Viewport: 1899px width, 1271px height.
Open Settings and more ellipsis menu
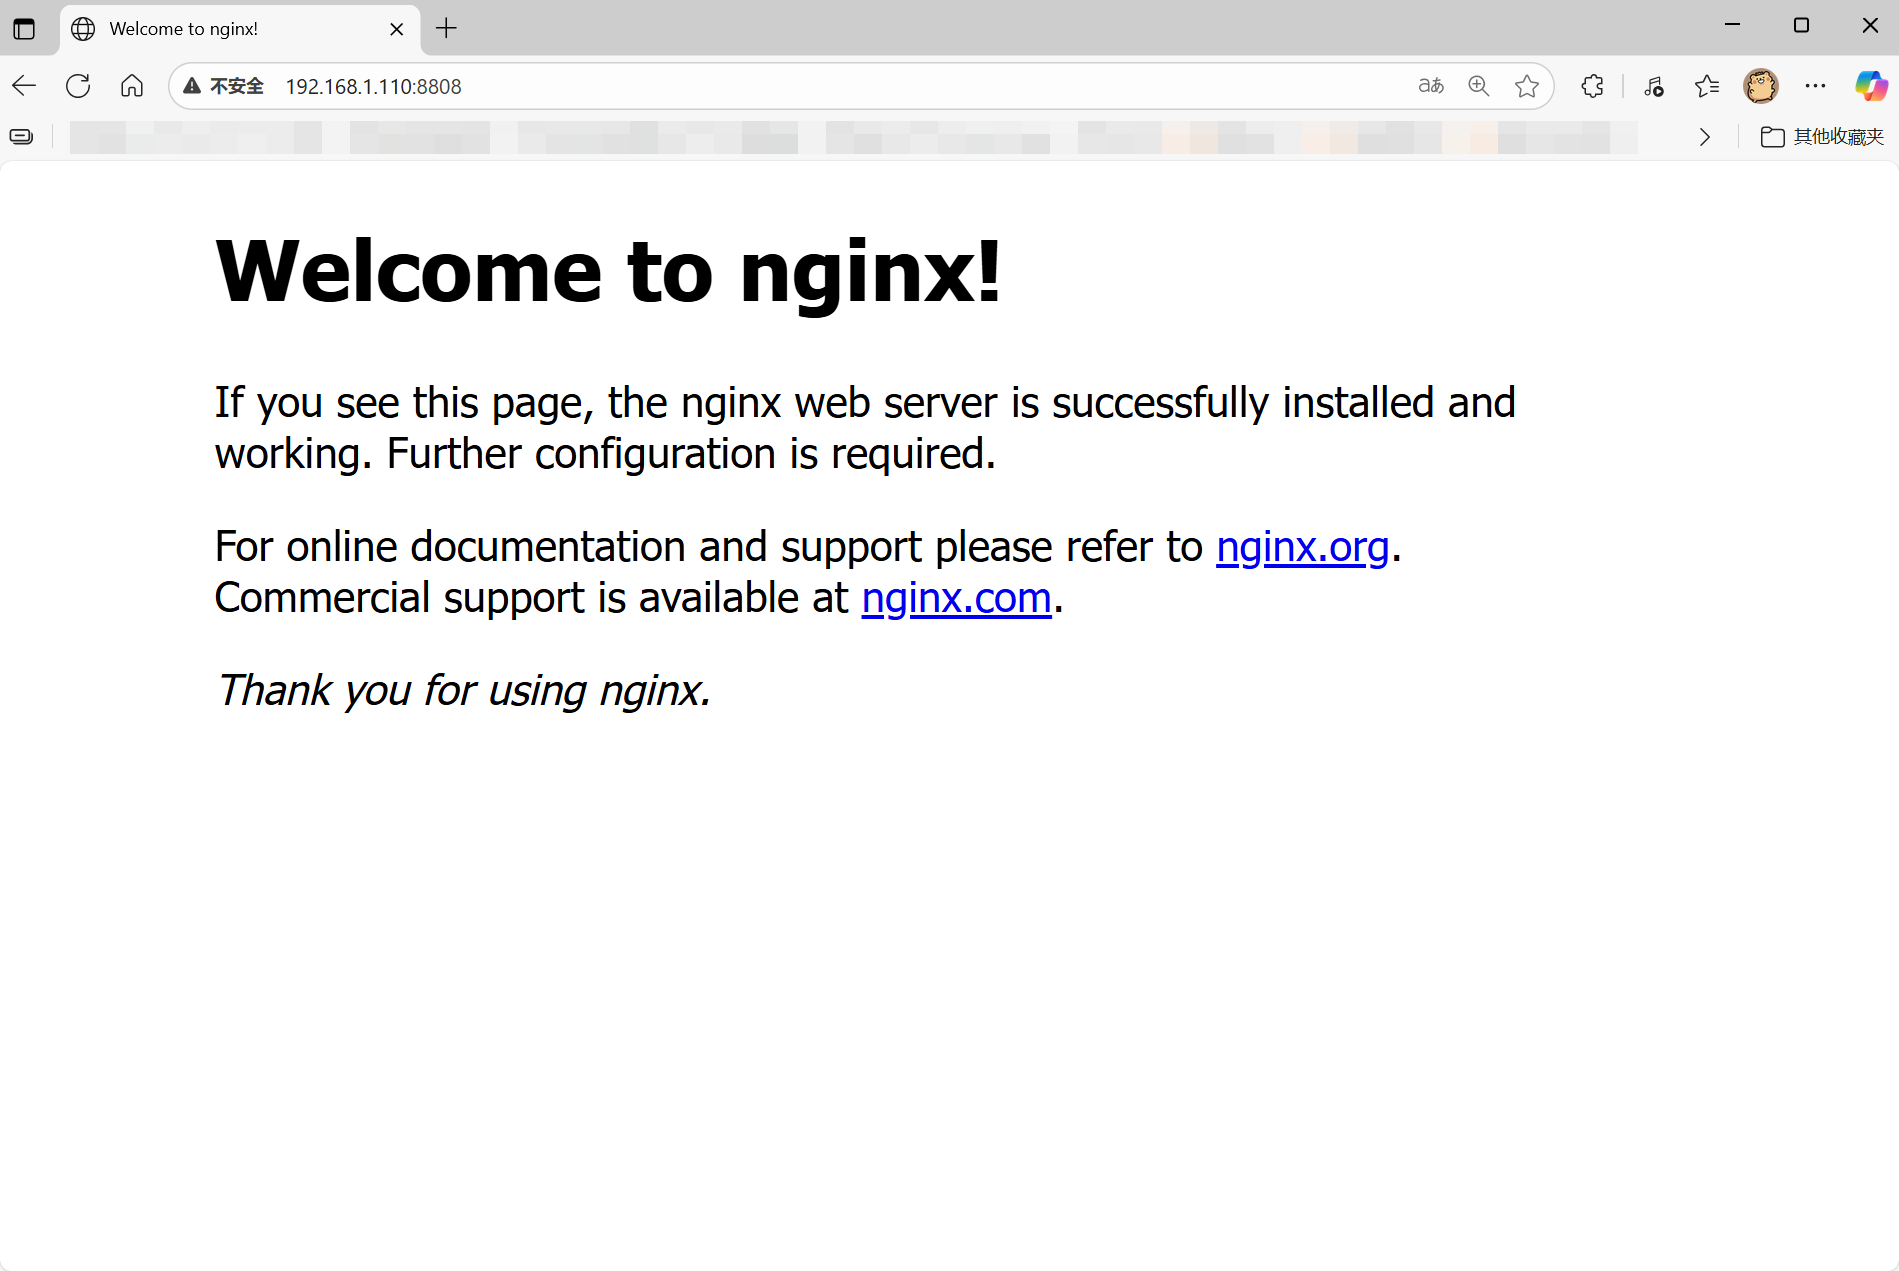tap(1816, 86)
